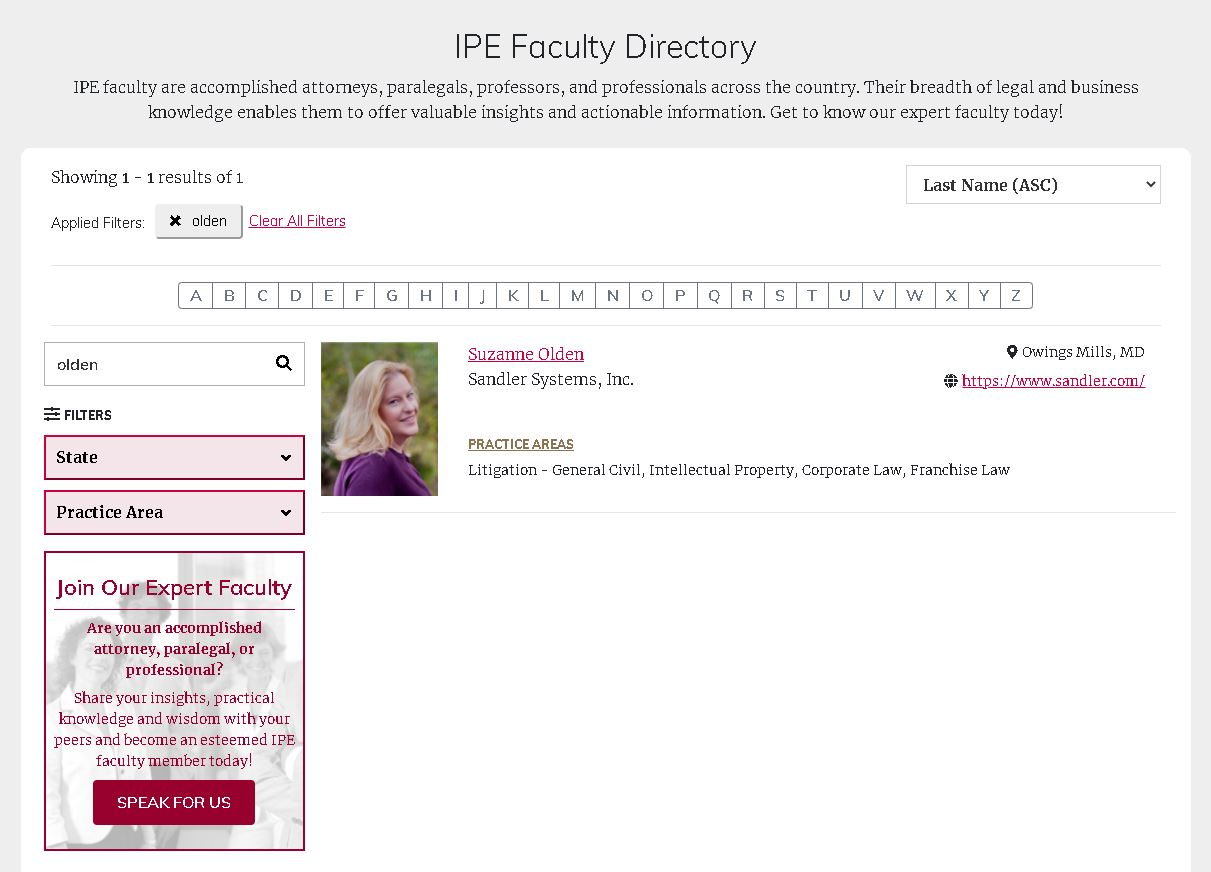Screen dimensions: 1211x872
Task: Filter faculty by letter H
Action: 425,296
